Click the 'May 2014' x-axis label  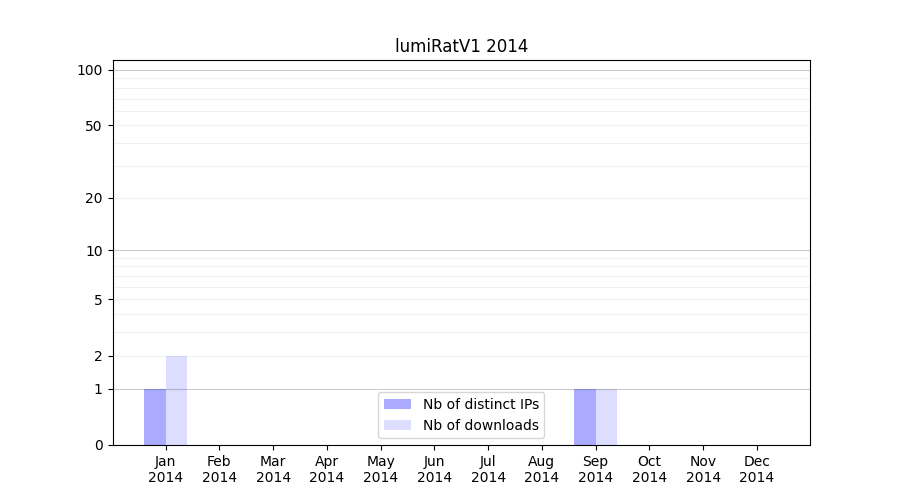[x=381, y=469]
